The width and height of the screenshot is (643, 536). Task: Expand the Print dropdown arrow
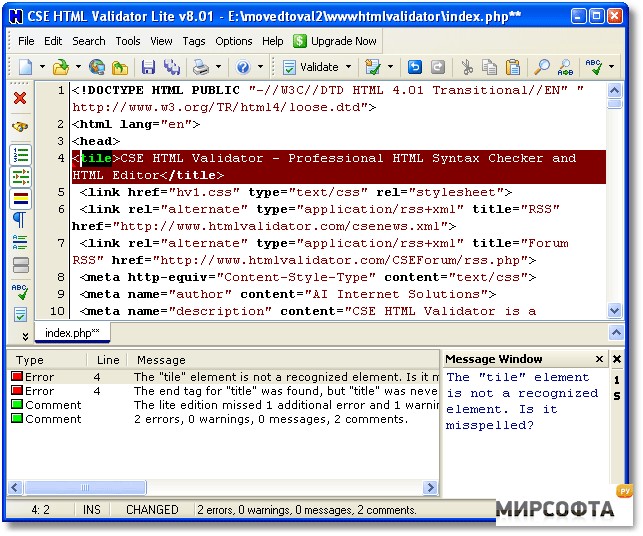coord(219,66)
